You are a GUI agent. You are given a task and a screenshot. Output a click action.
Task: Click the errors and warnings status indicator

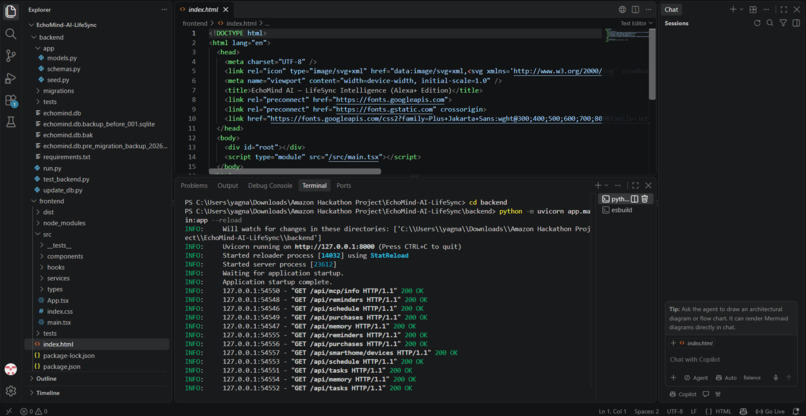coord(33,411)
